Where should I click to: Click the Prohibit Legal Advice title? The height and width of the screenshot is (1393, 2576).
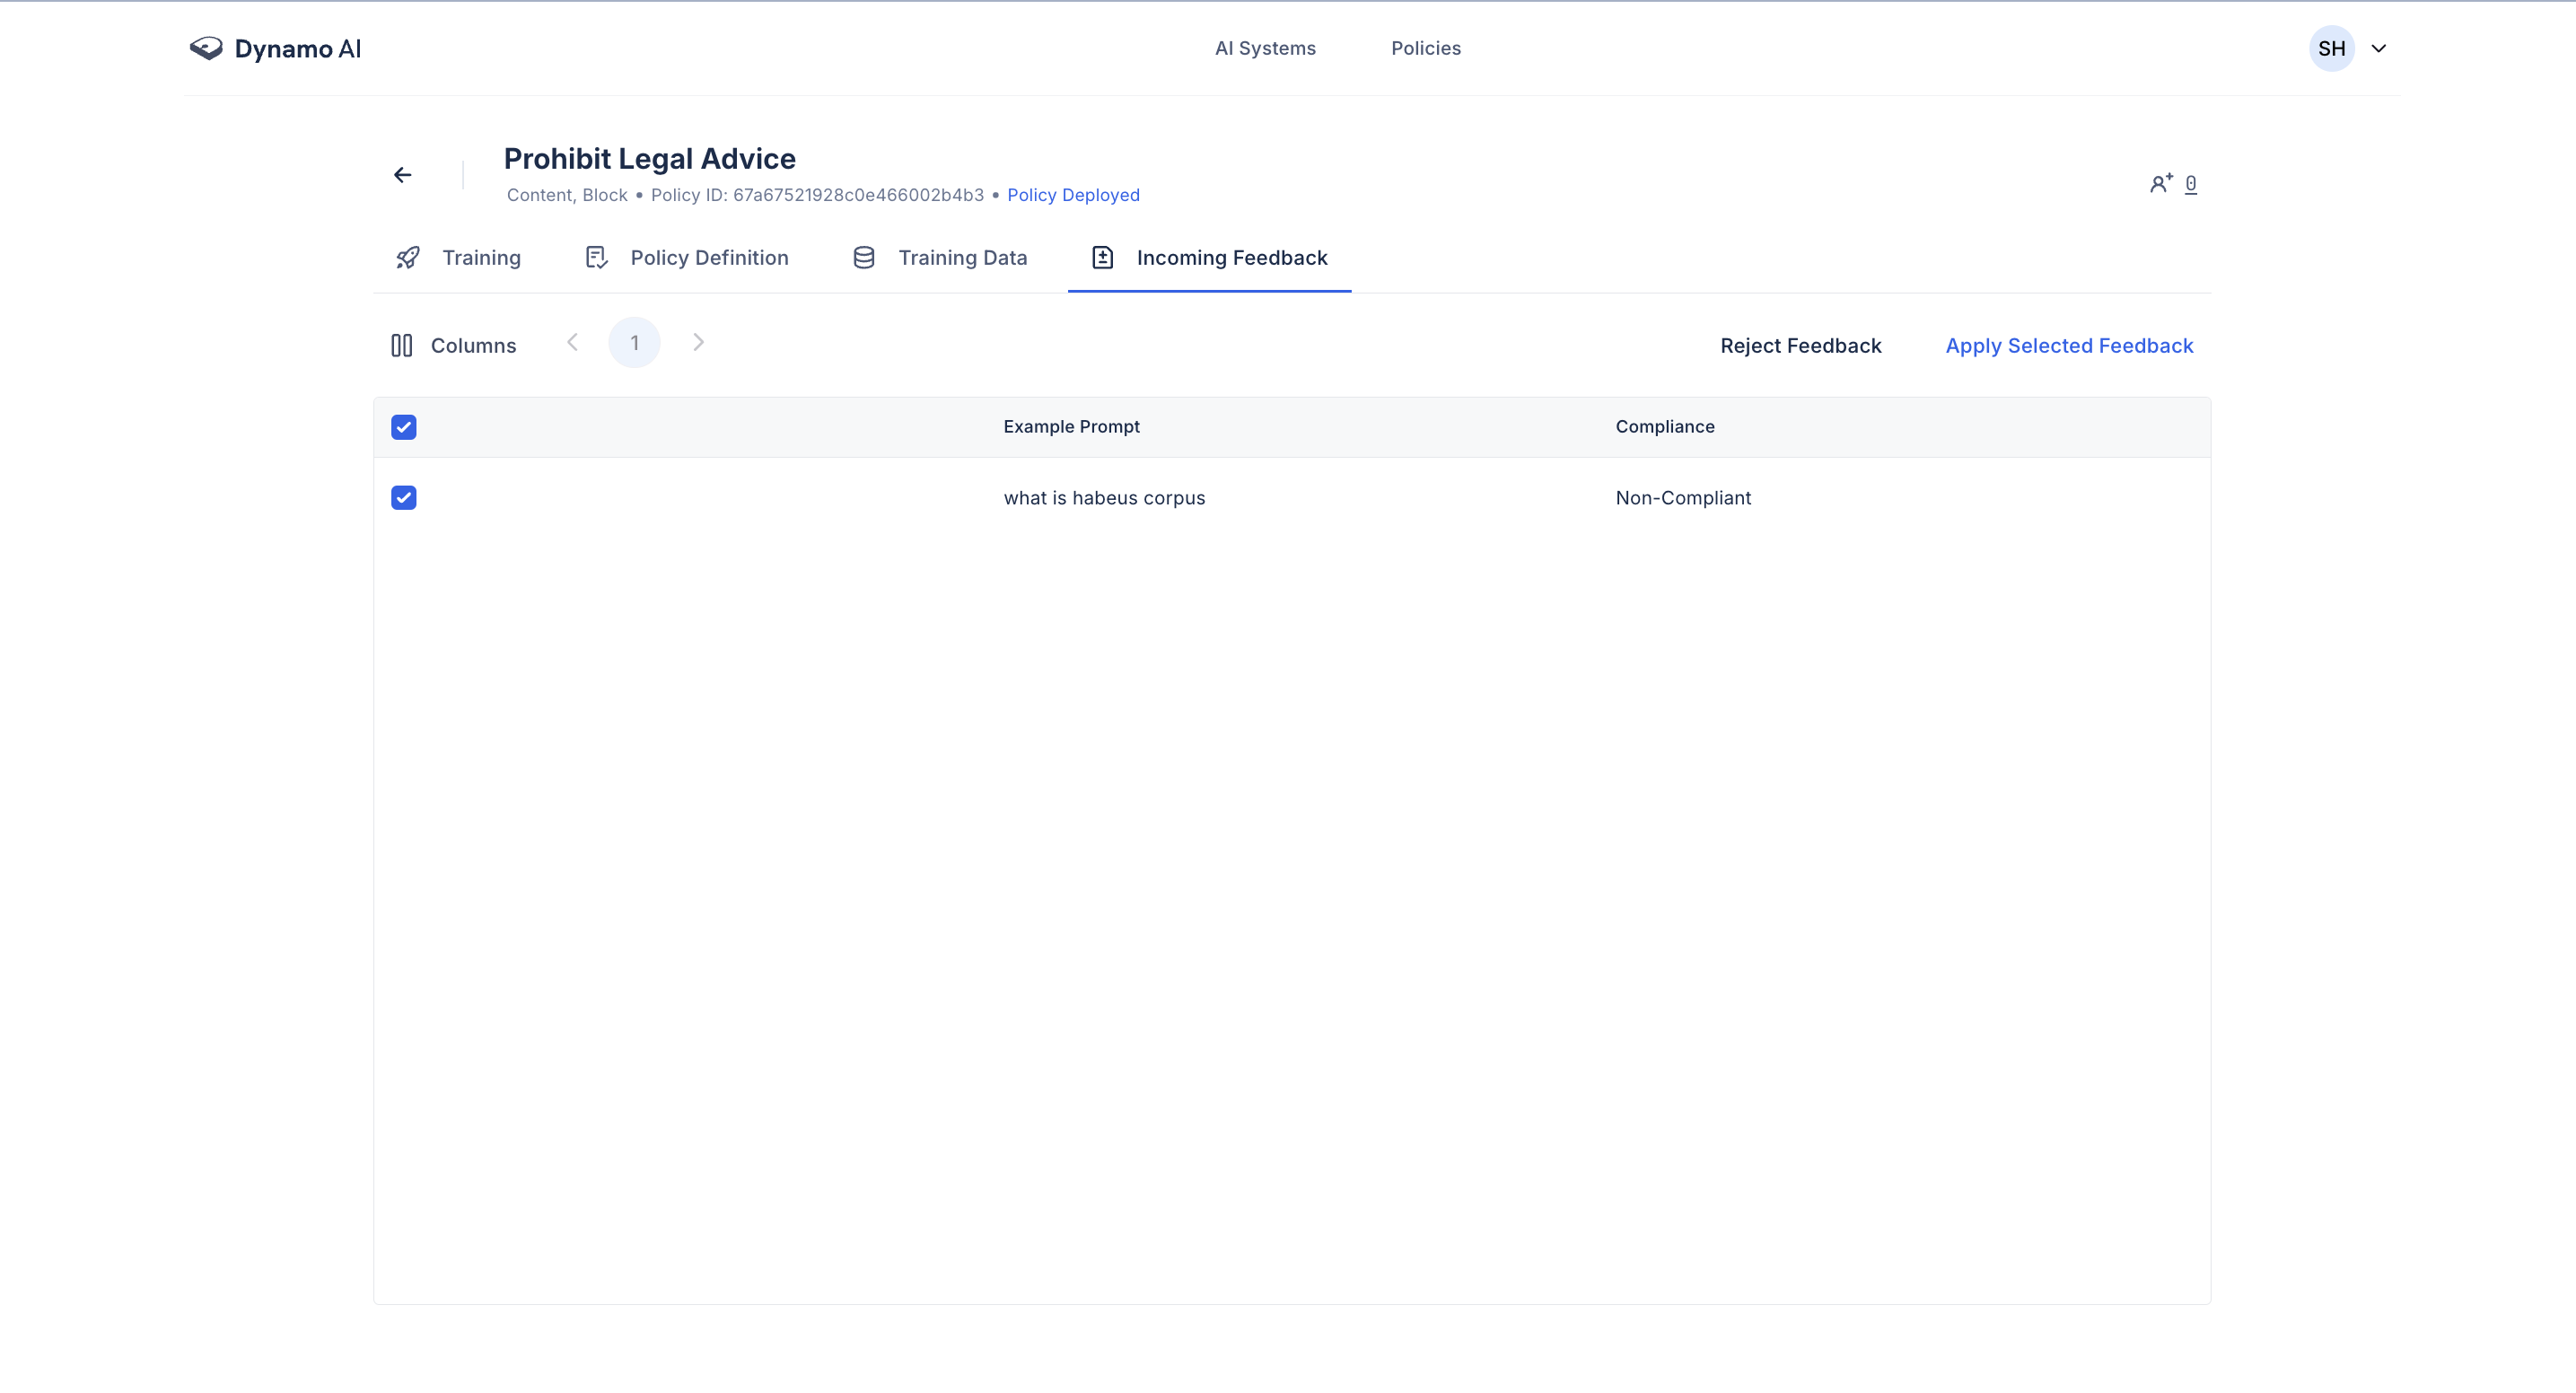[650, 159]
